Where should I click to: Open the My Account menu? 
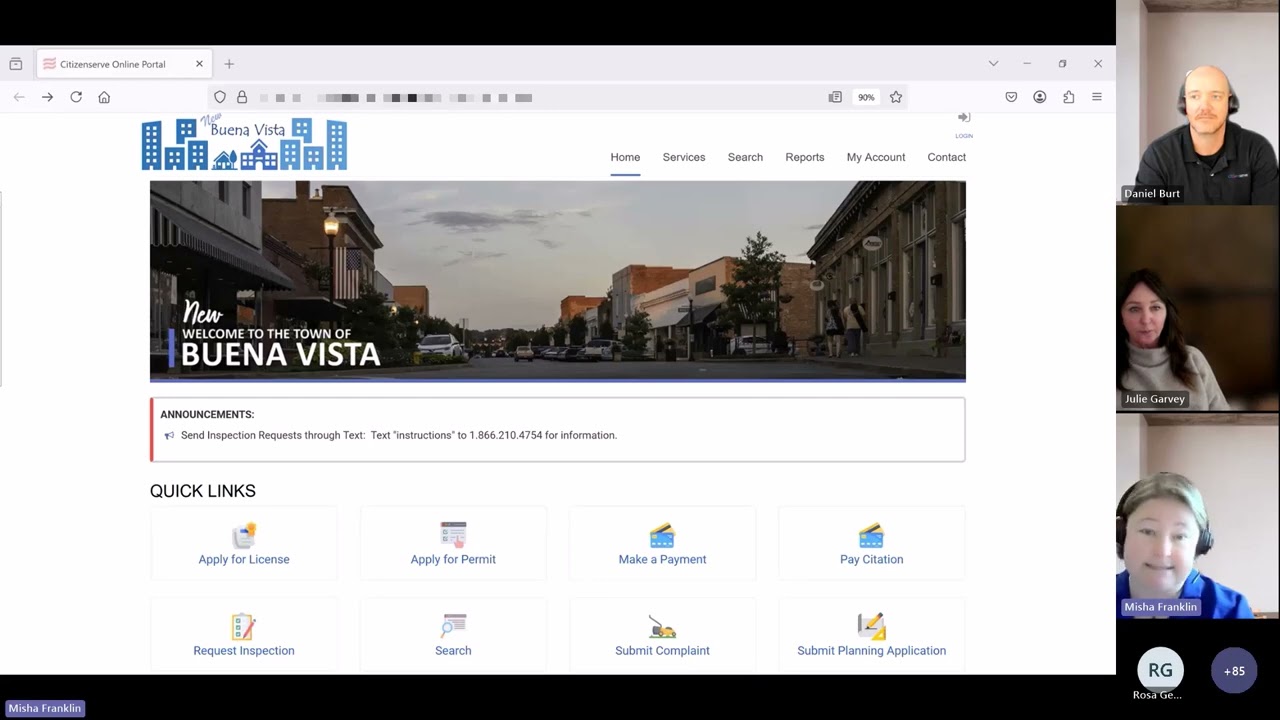pos(876,157)
